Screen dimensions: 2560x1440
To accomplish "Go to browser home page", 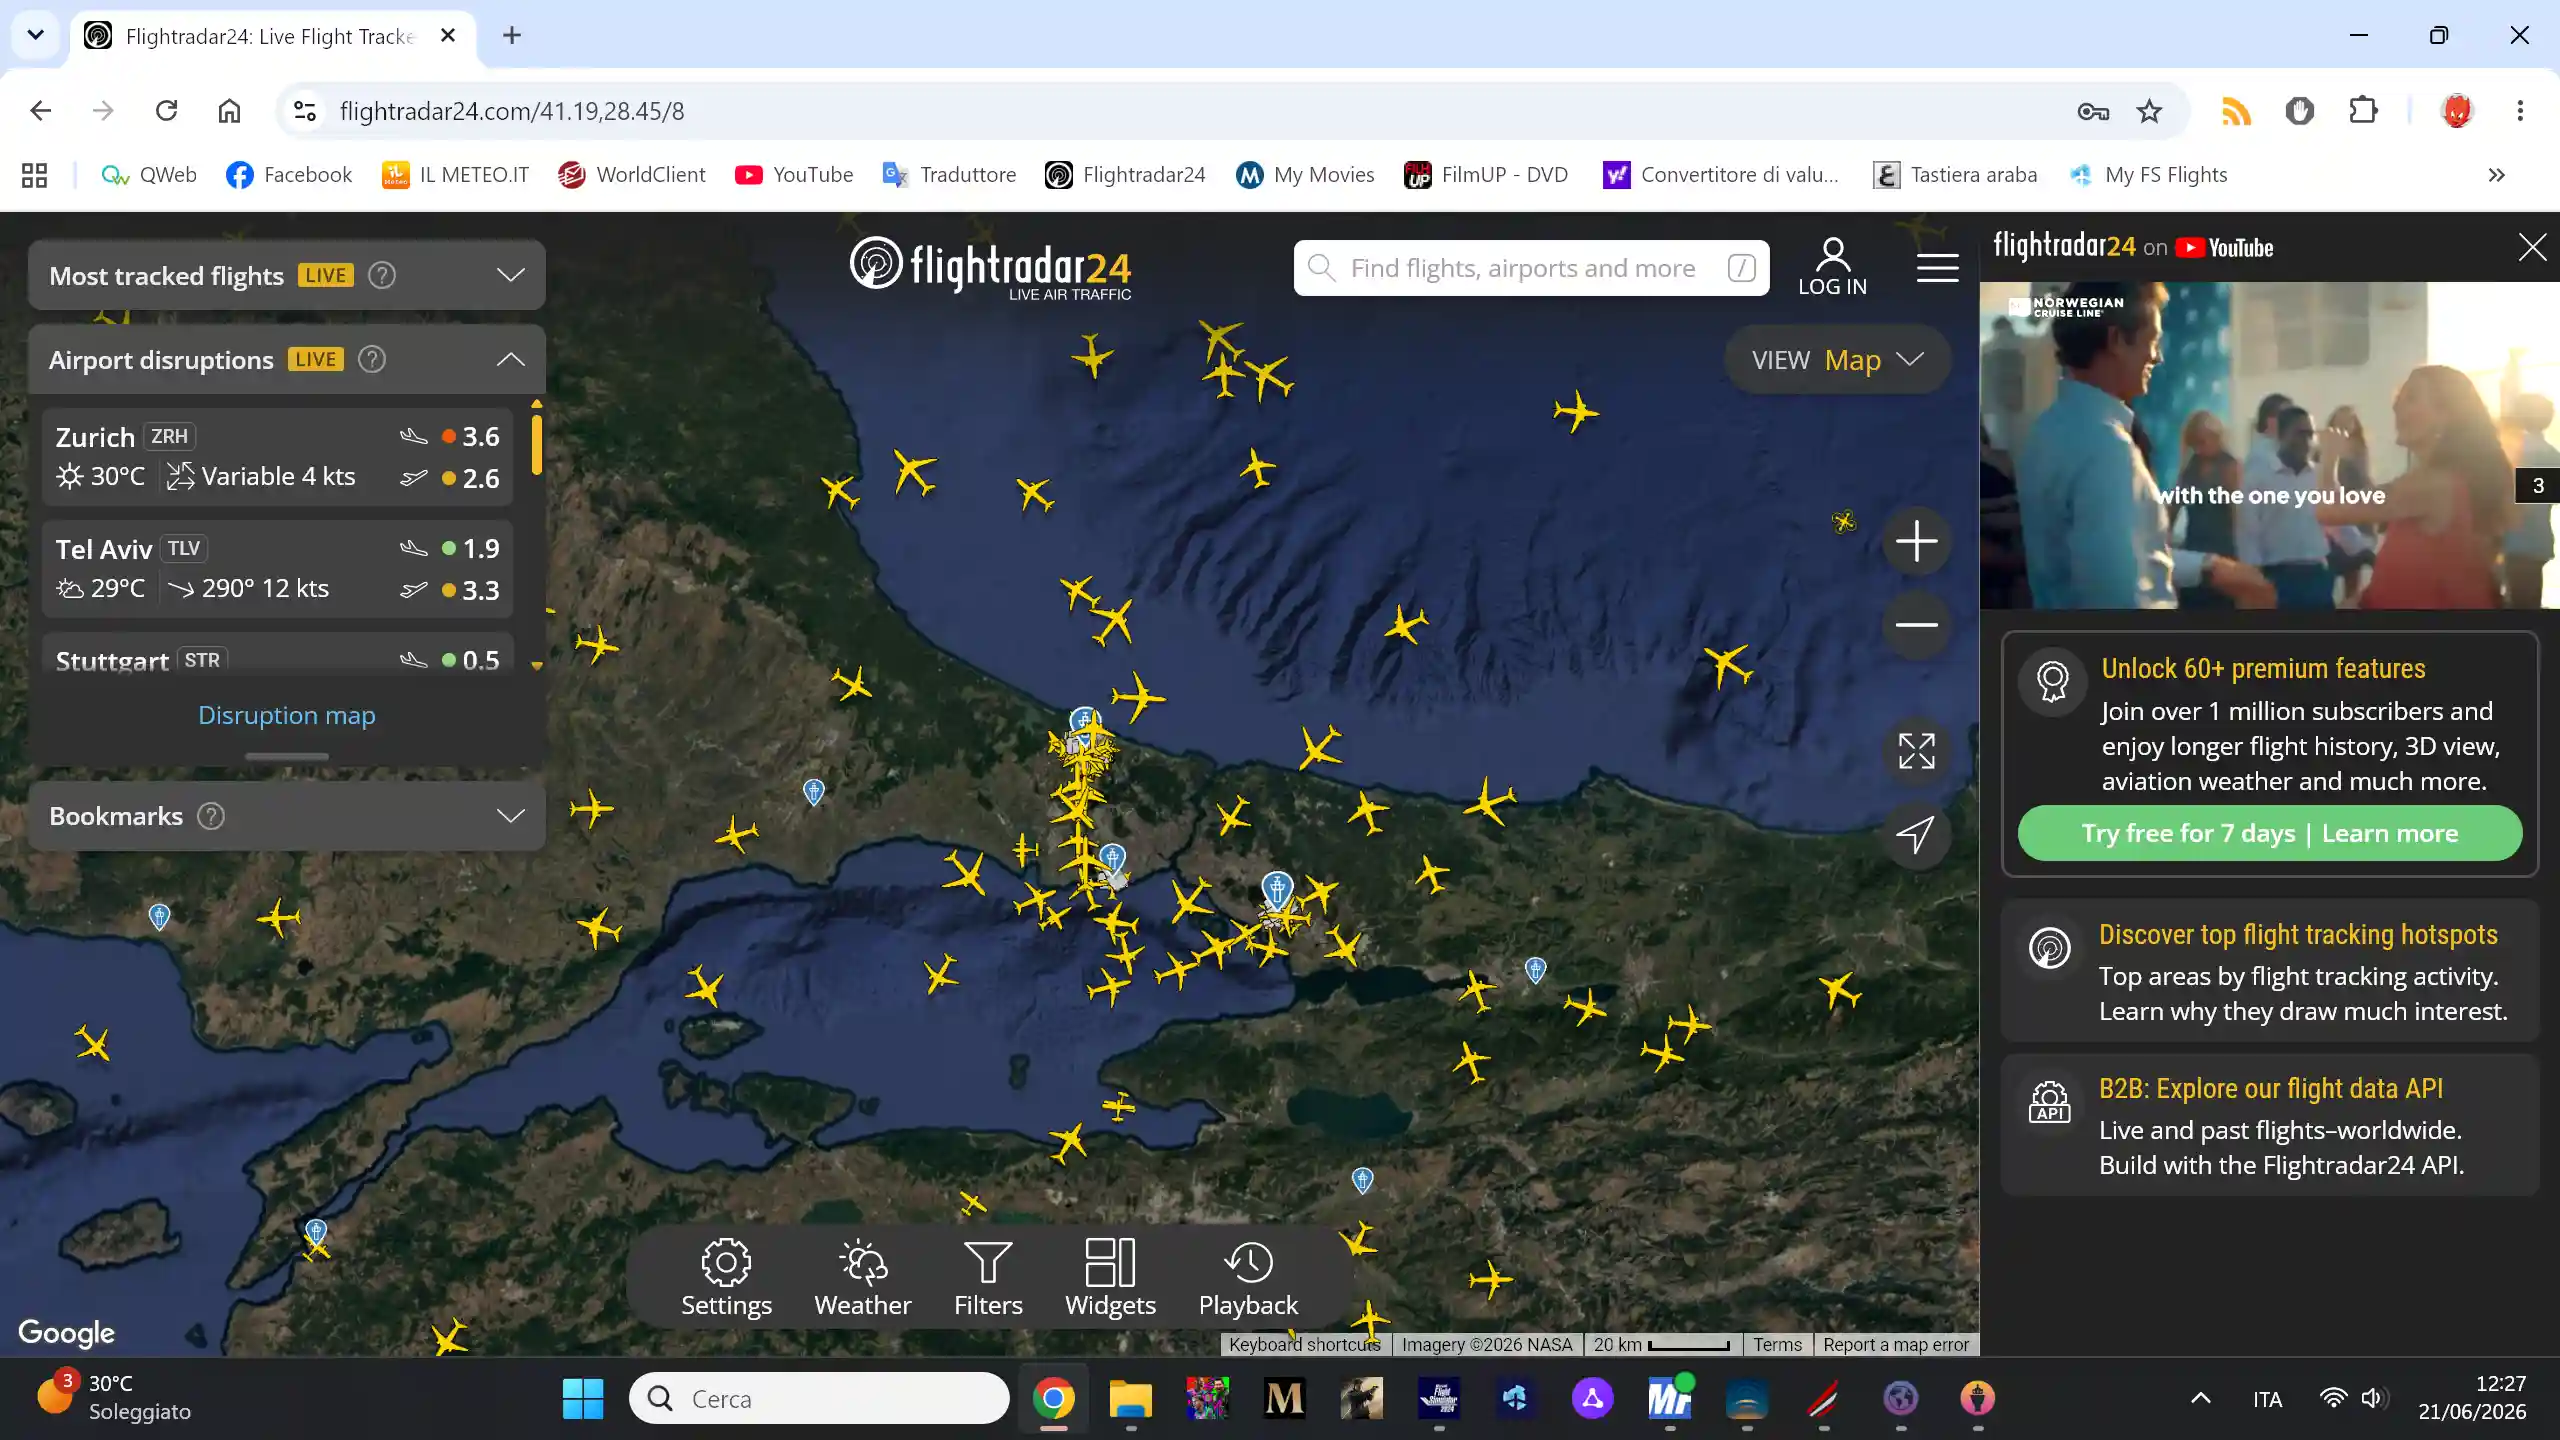I will coord(229,111).
